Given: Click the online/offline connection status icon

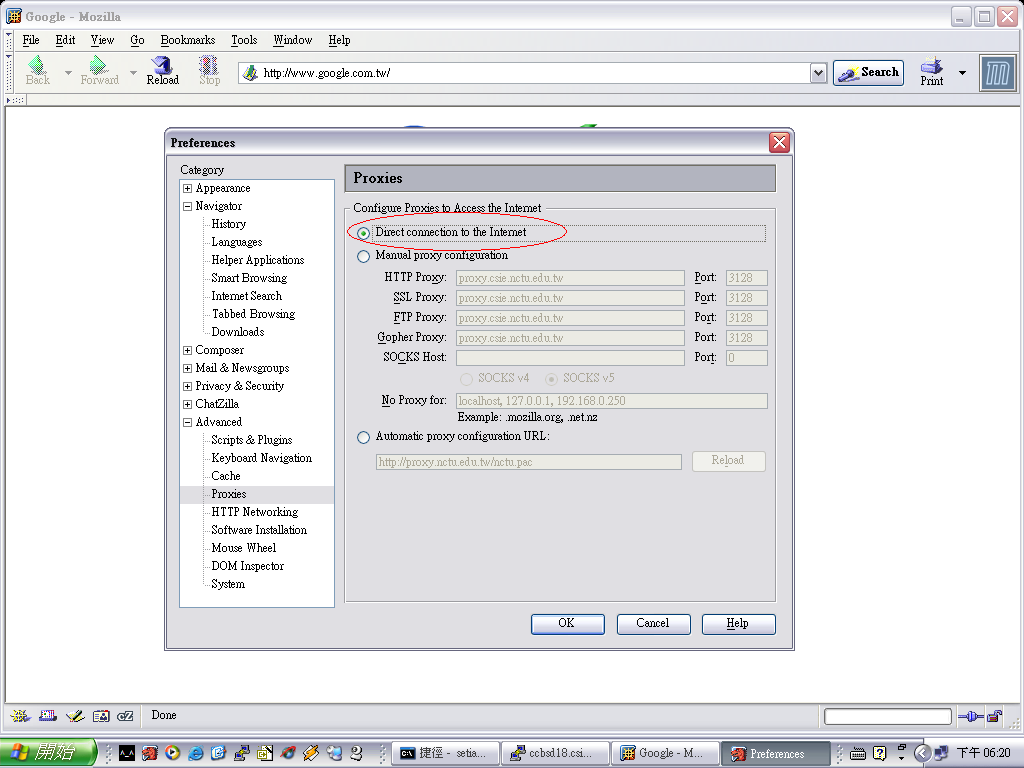Looking at the screenshot, I should click(969, 716).
